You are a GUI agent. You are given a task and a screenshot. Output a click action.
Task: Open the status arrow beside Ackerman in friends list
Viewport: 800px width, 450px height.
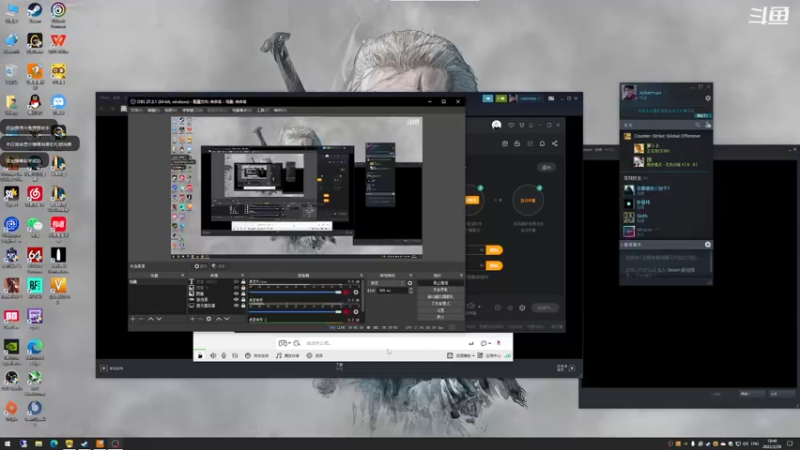pos(665,93)
